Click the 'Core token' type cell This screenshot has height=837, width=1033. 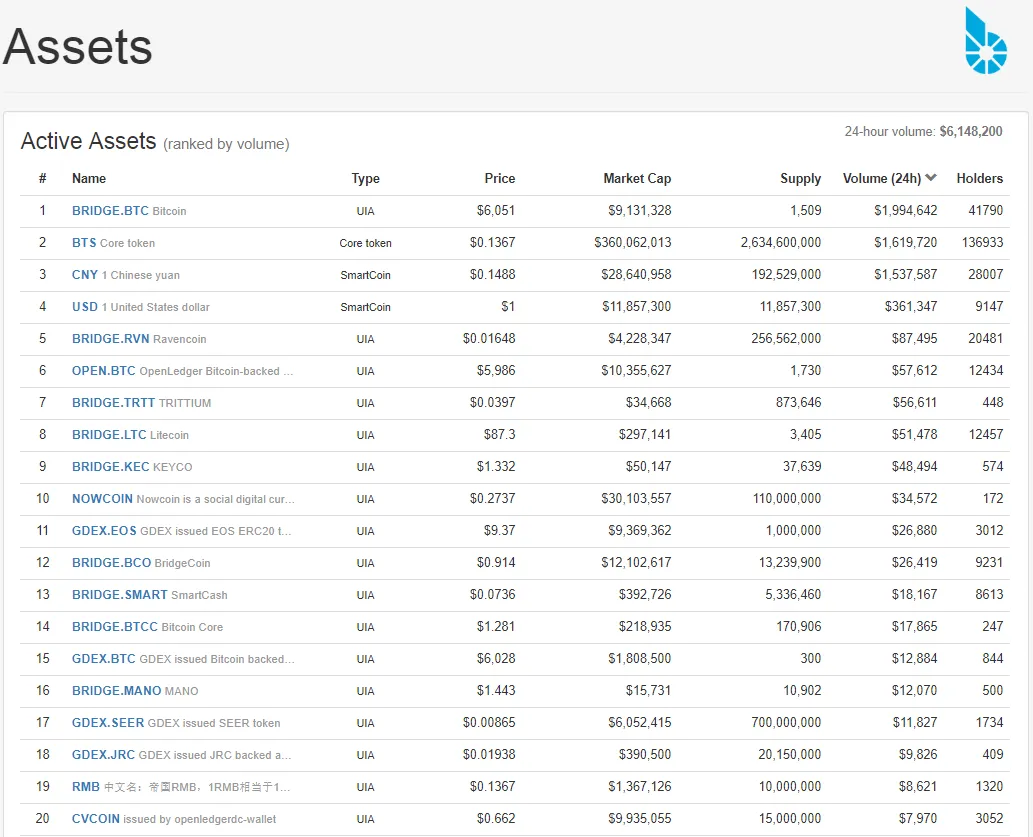[x=366, y=243]
